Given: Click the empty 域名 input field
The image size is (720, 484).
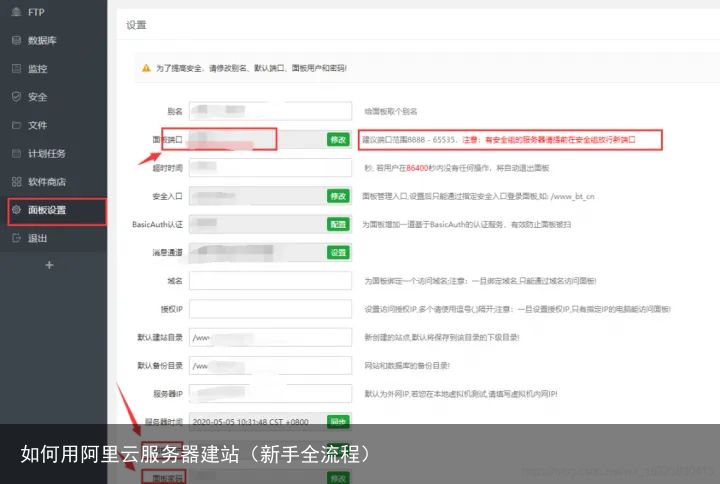Looking at the screenshot, I should tap(270, 281).
